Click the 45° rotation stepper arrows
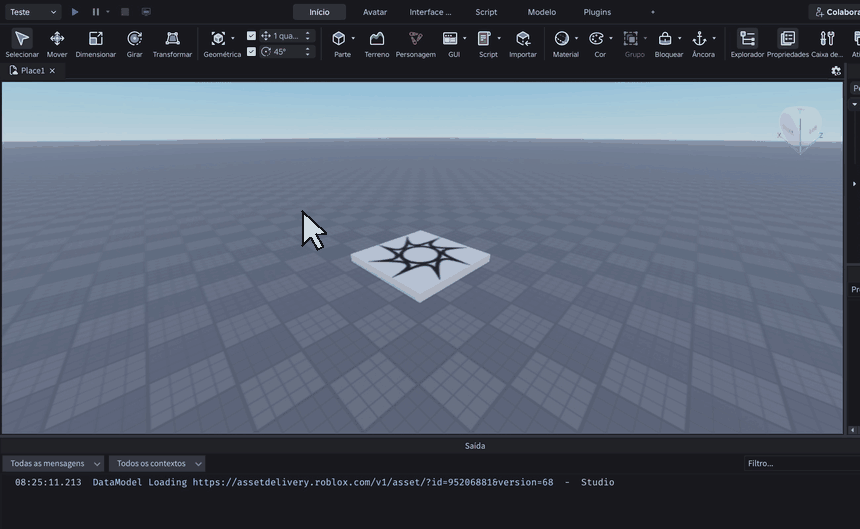 (307, 52)
